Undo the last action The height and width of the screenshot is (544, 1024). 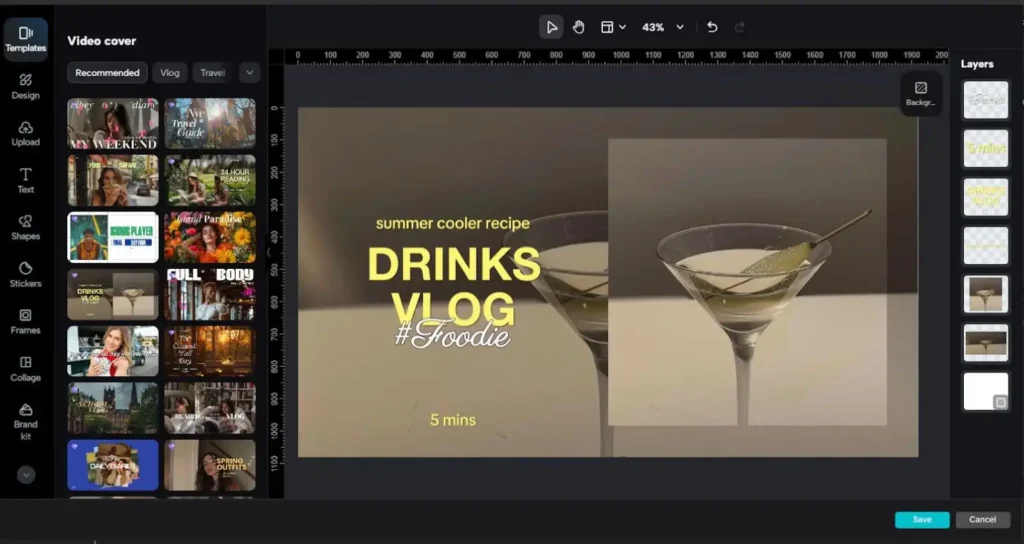[712, 27]
